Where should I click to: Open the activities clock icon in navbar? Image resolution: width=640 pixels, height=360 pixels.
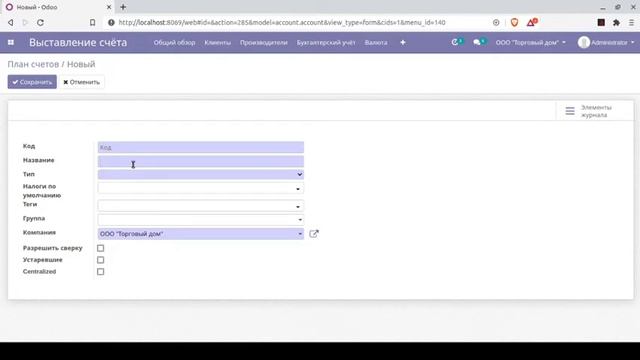pyautogui.click(x=457, y=42)
